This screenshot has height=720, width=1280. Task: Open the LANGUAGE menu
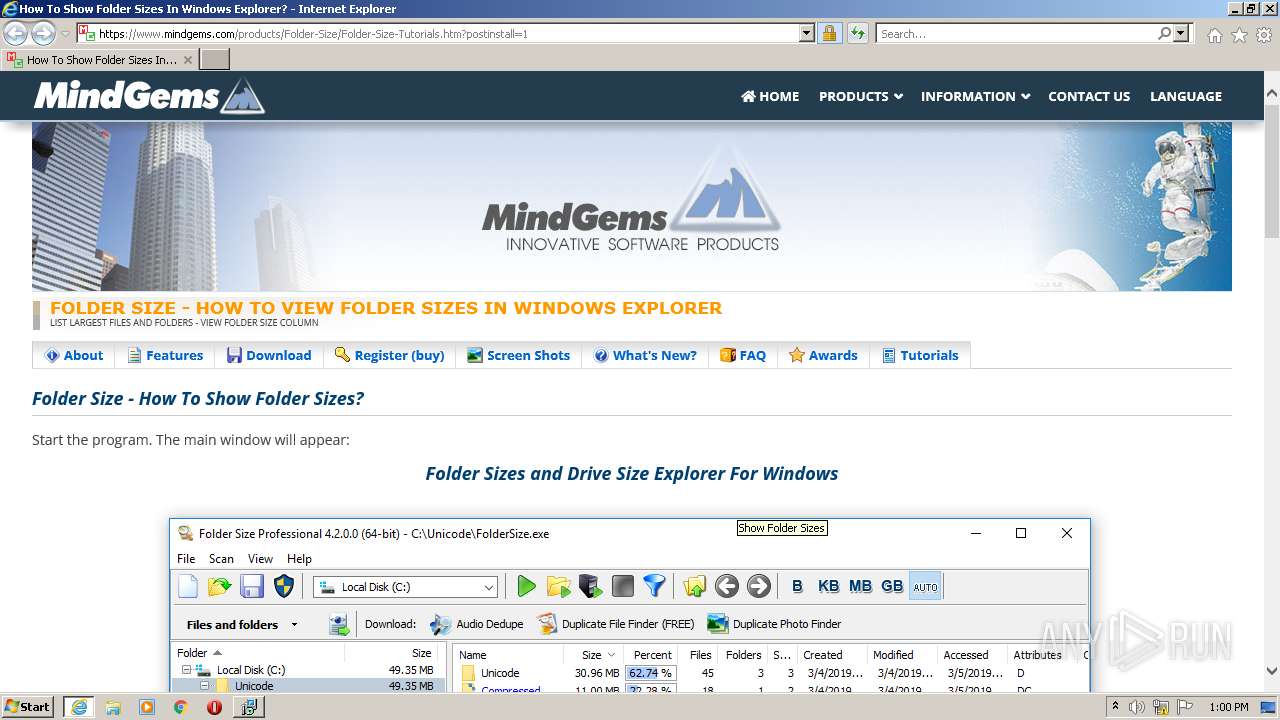click(x=1186, y=96)
